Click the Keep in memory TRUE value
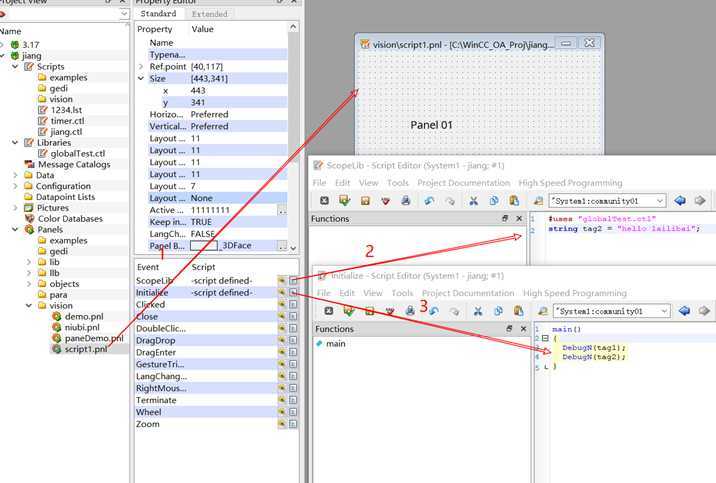Image resolution: width=716 pixels, height=483 pixels. (201, 222)
